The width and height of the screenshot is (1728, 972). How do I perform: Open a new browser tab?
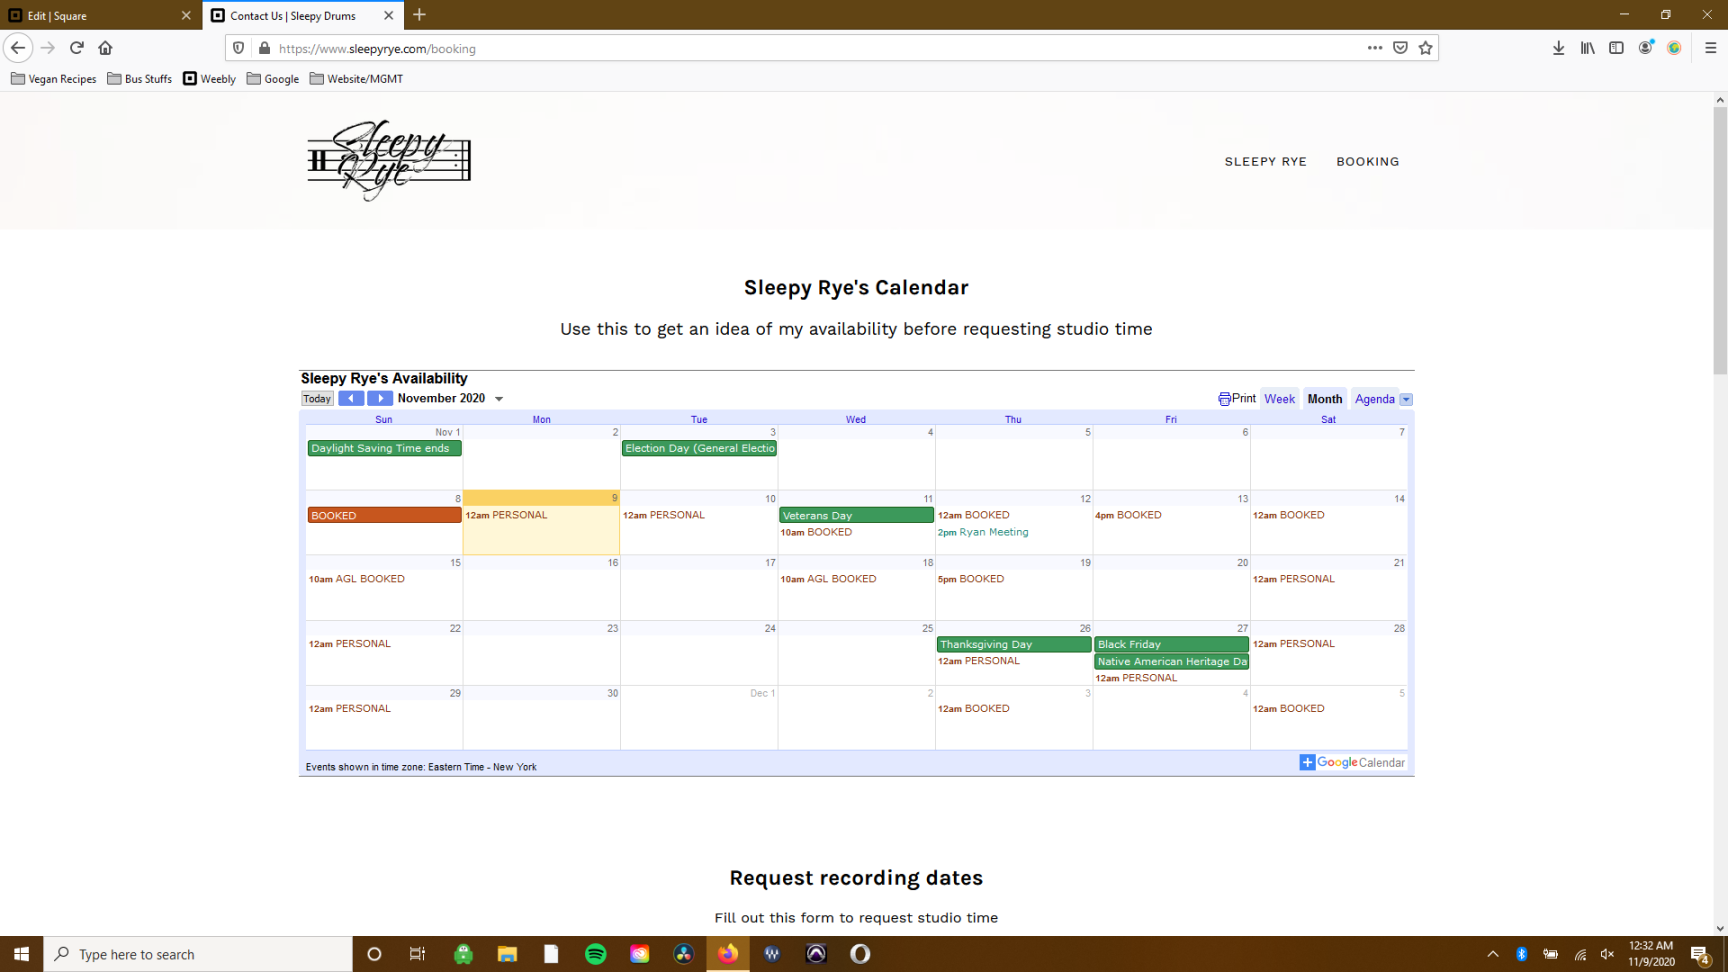click(x=419, y=15)
